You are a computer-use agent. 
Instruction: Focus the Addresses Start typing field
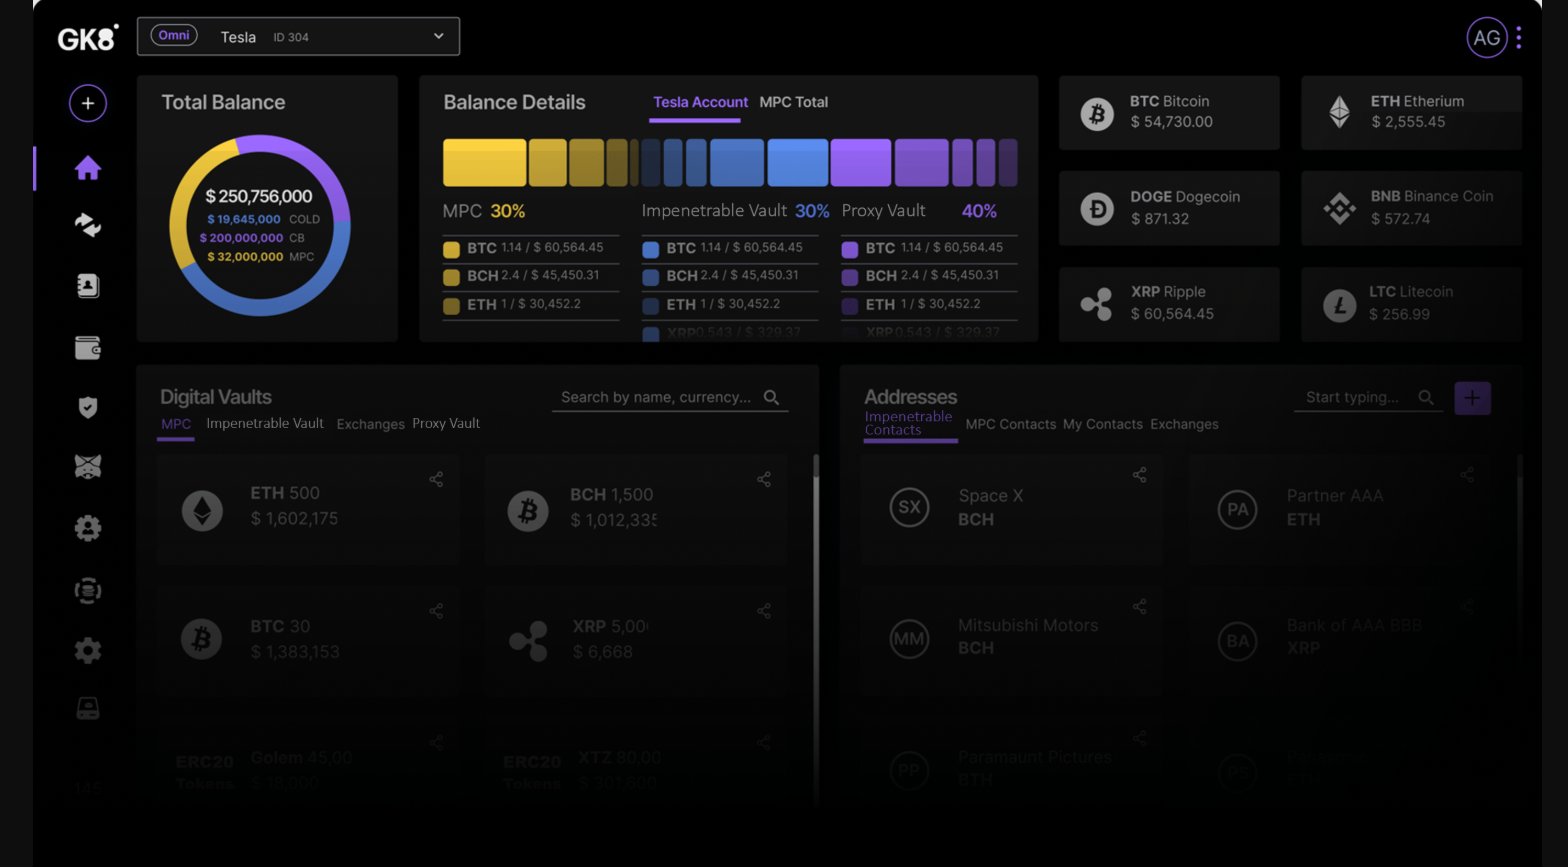[1368, 398]
